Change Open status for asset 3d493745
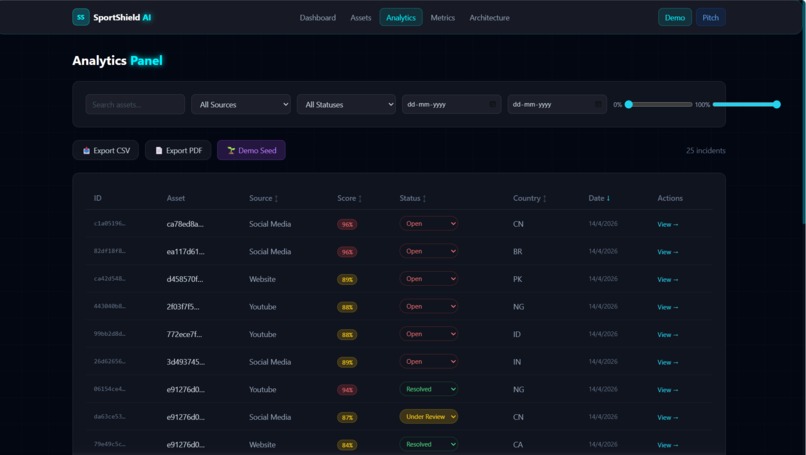 pyautogui.click(x=429, y=361)
